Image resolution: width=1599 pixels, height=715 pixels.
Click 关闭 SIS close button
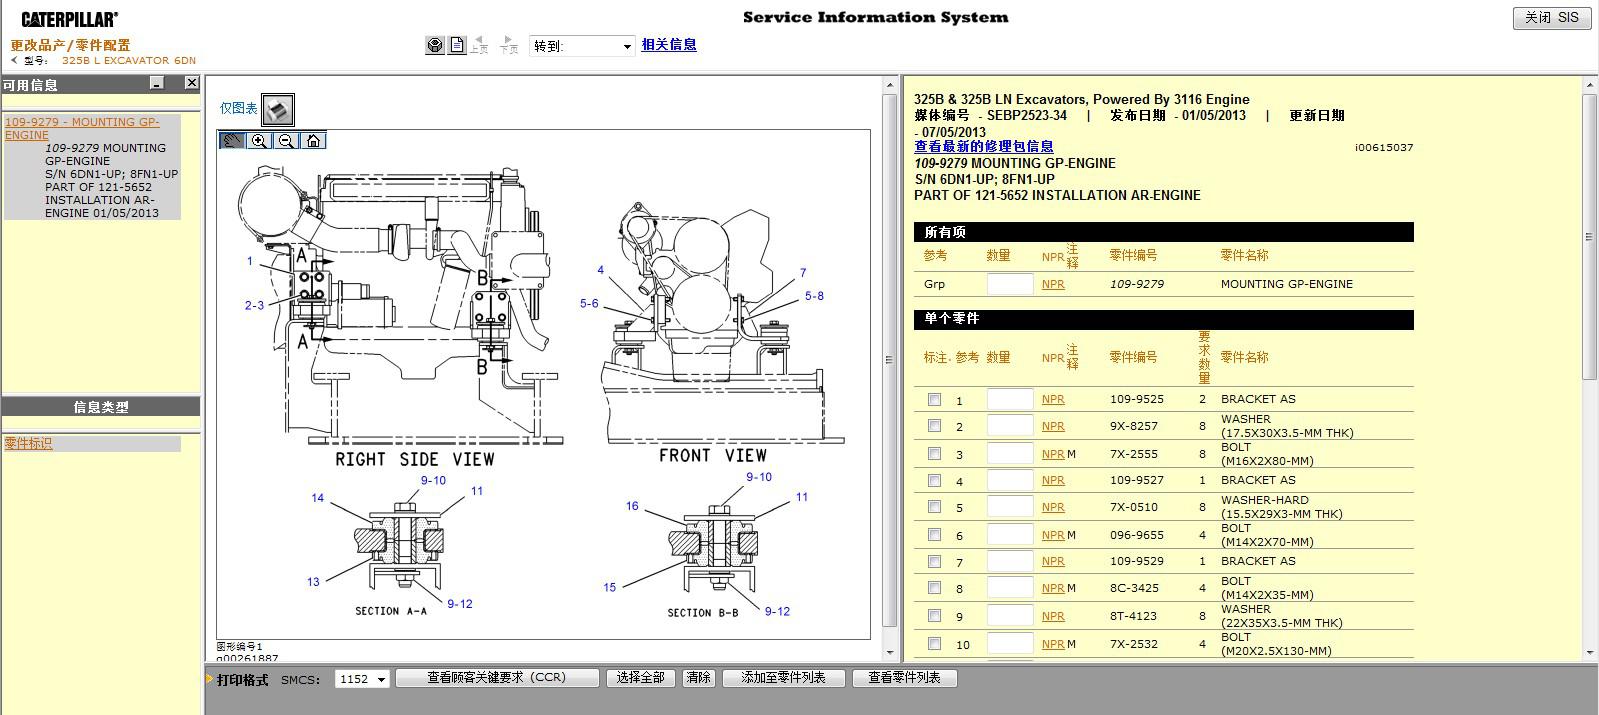point(1551,18)
